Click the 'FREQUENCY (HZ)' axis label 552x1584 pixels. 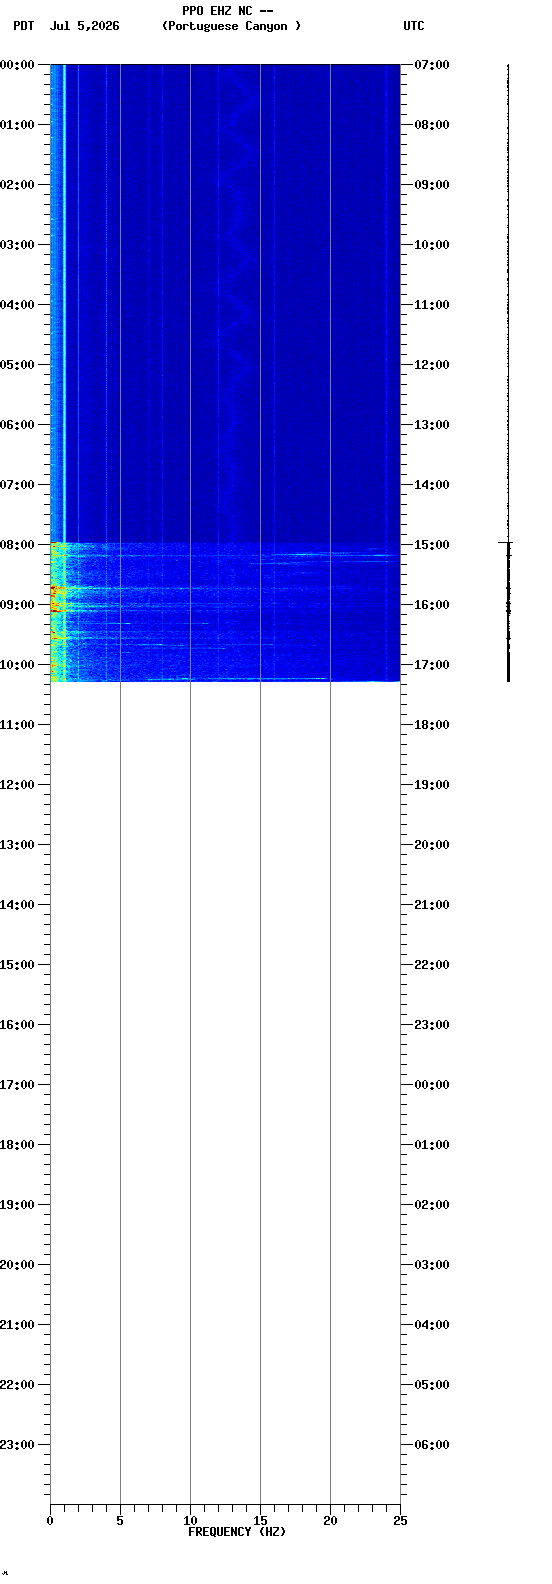(237, 1532)
